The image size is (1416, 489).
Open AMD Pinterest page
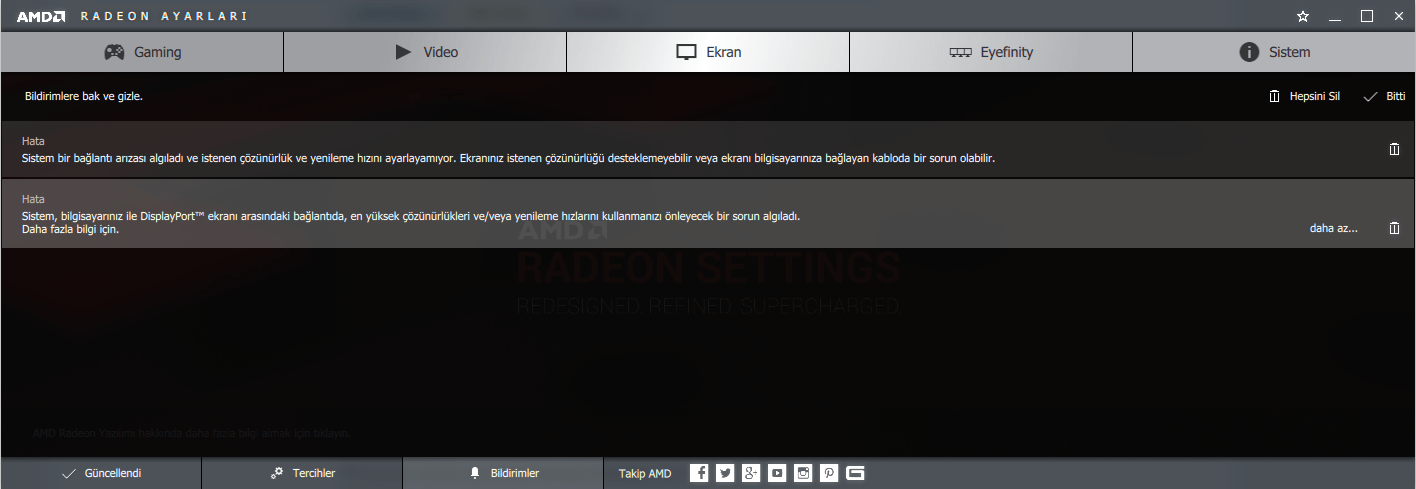830,473
